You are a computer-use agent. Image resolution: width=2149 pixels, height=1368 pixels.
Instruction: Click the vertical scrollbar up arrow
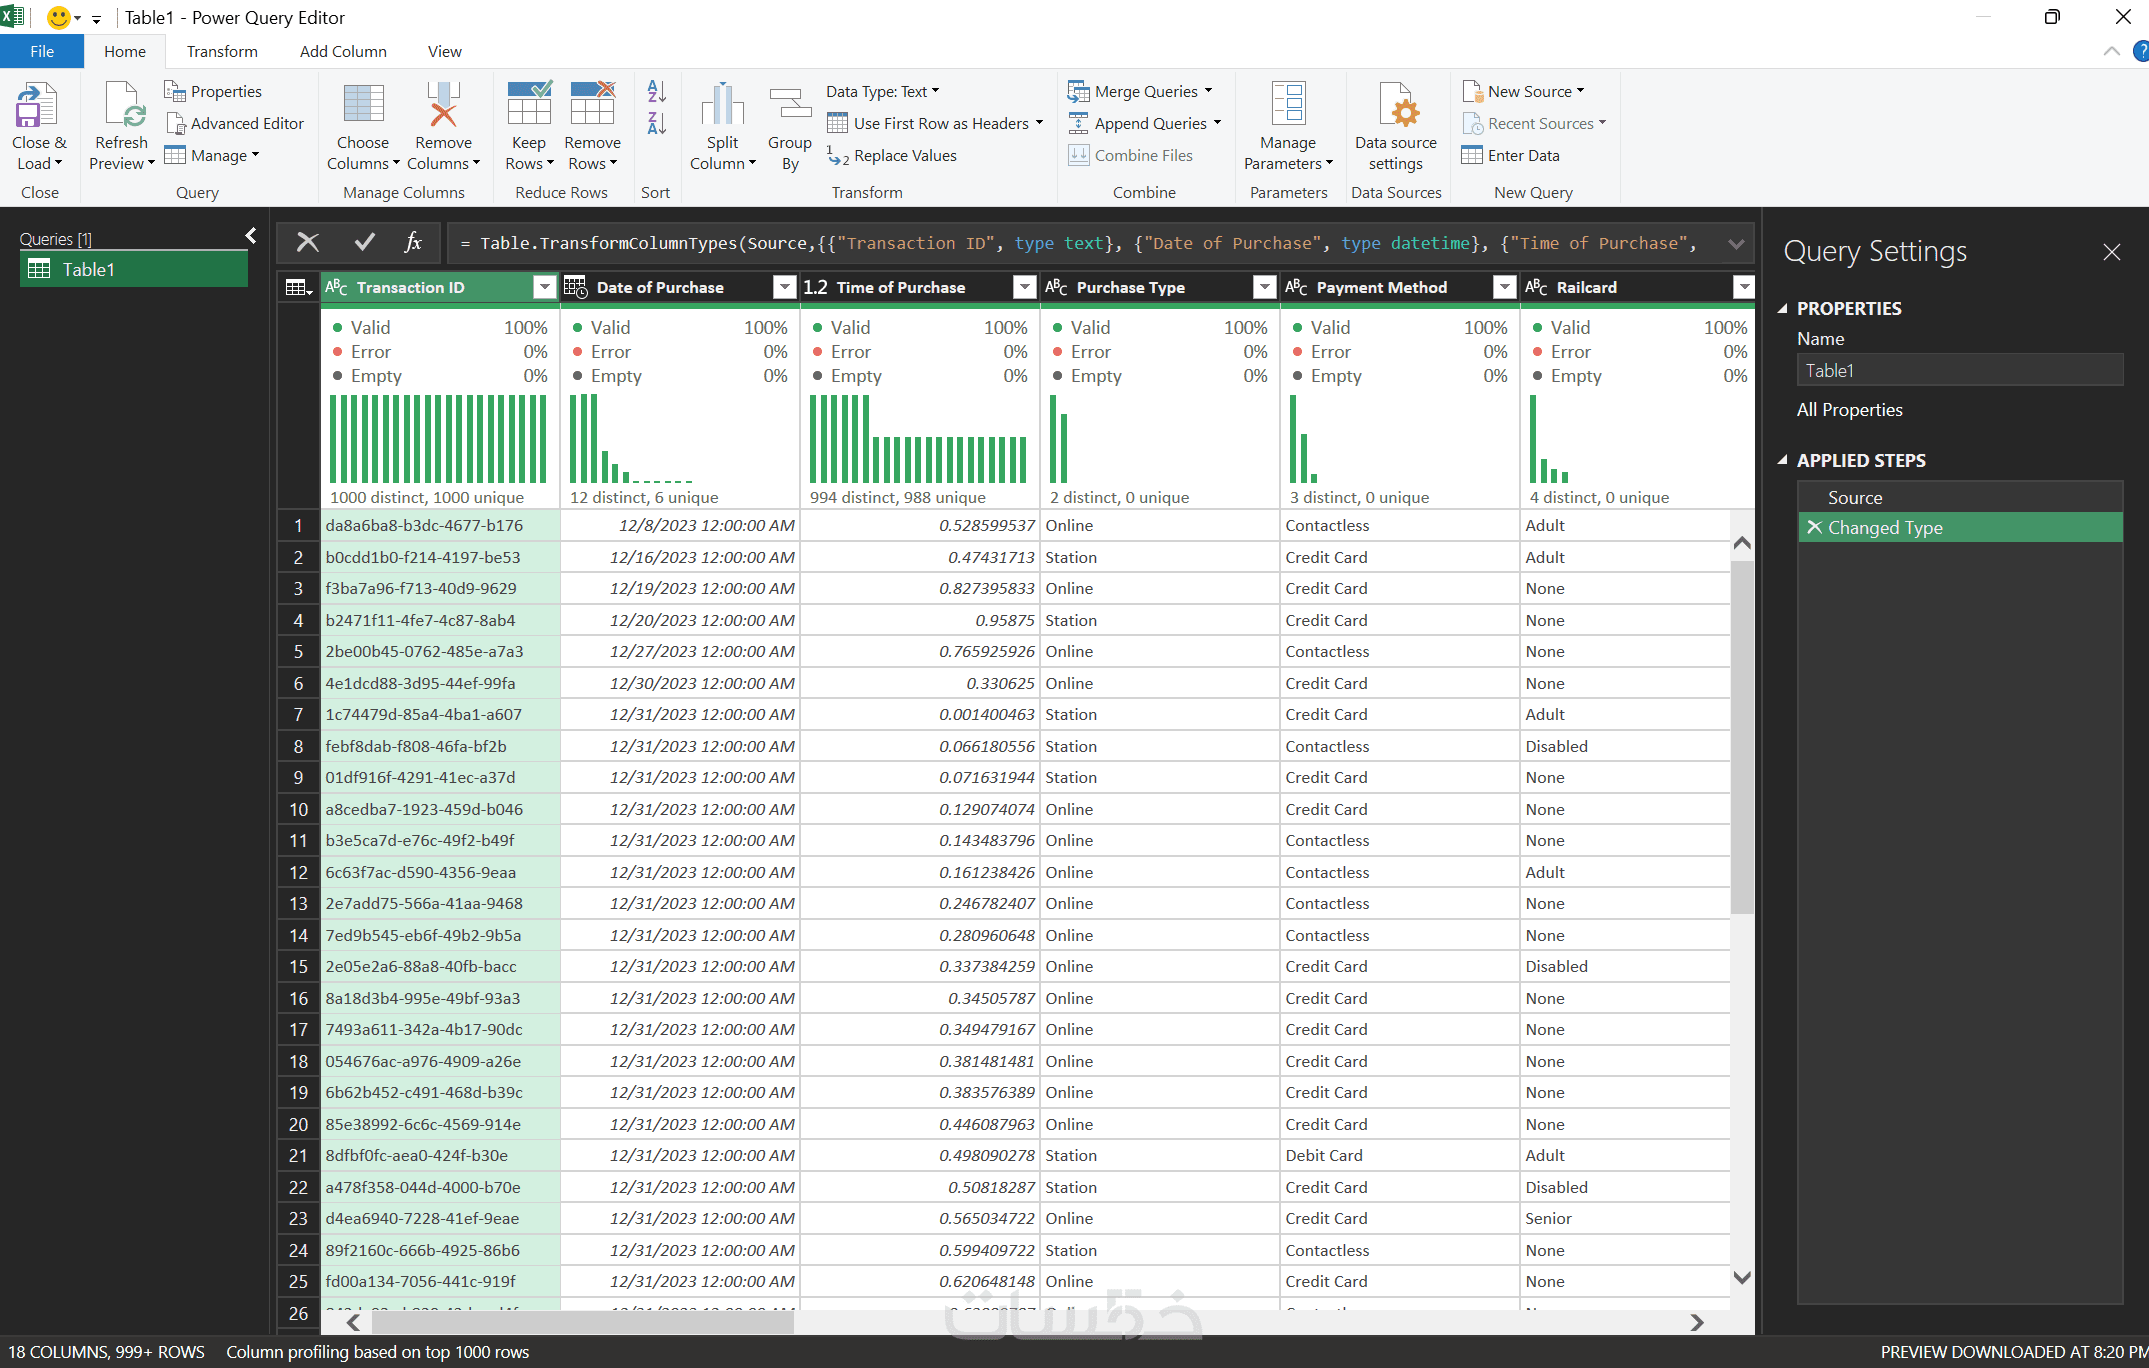[x=1742, y=542]
